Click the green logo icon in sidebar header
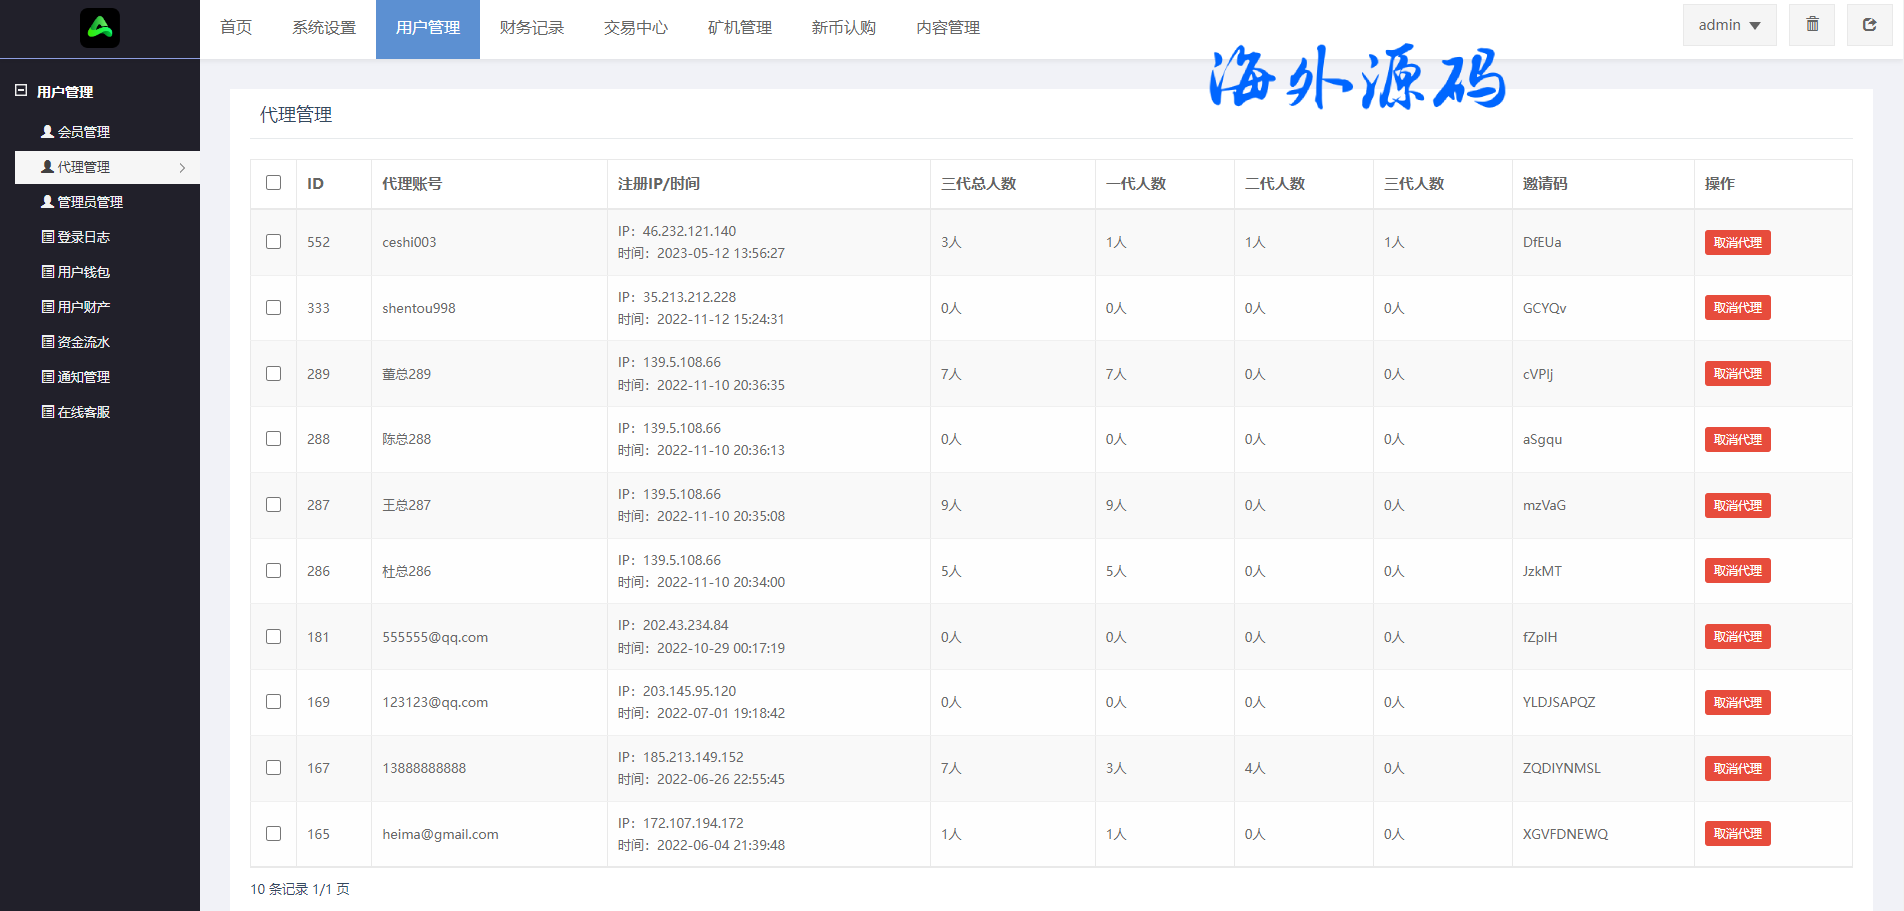 (100, 28)
